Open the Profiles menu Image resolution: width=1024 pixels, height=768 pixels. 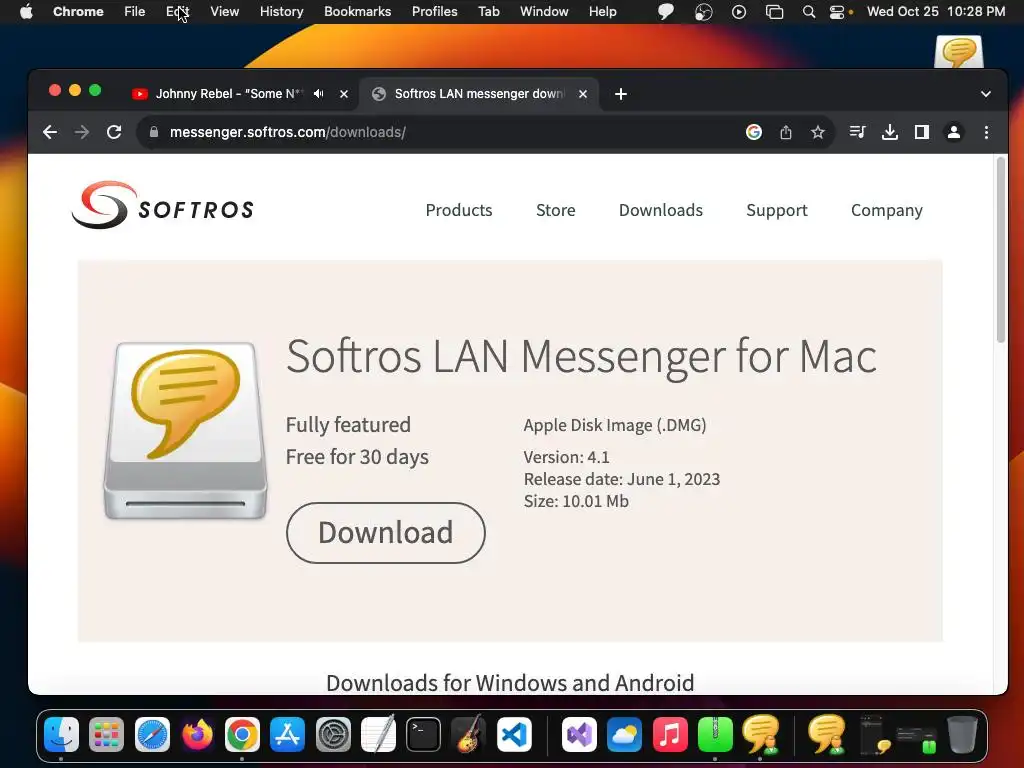click(x=434, y=12)
